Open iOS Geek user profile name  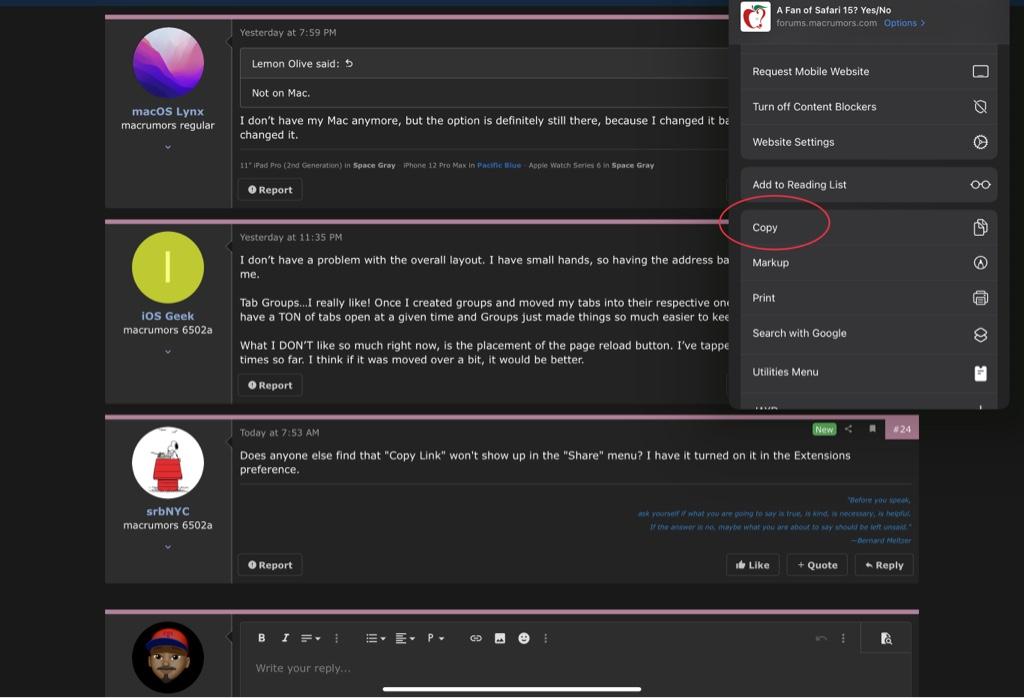(168, 315)
